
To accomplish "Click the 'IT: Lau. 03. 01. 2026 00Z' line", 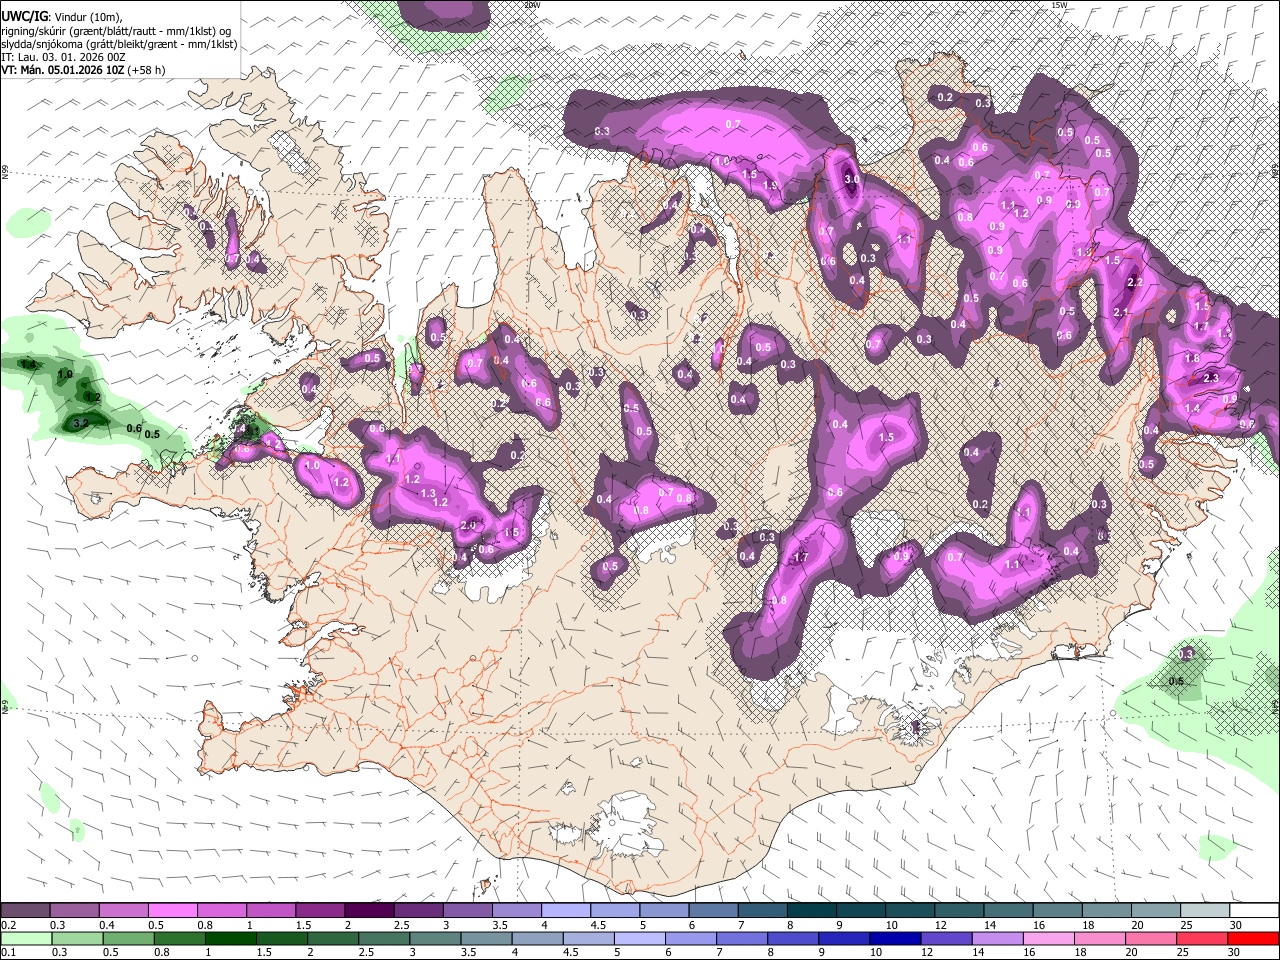I will [x=63, y=57].
